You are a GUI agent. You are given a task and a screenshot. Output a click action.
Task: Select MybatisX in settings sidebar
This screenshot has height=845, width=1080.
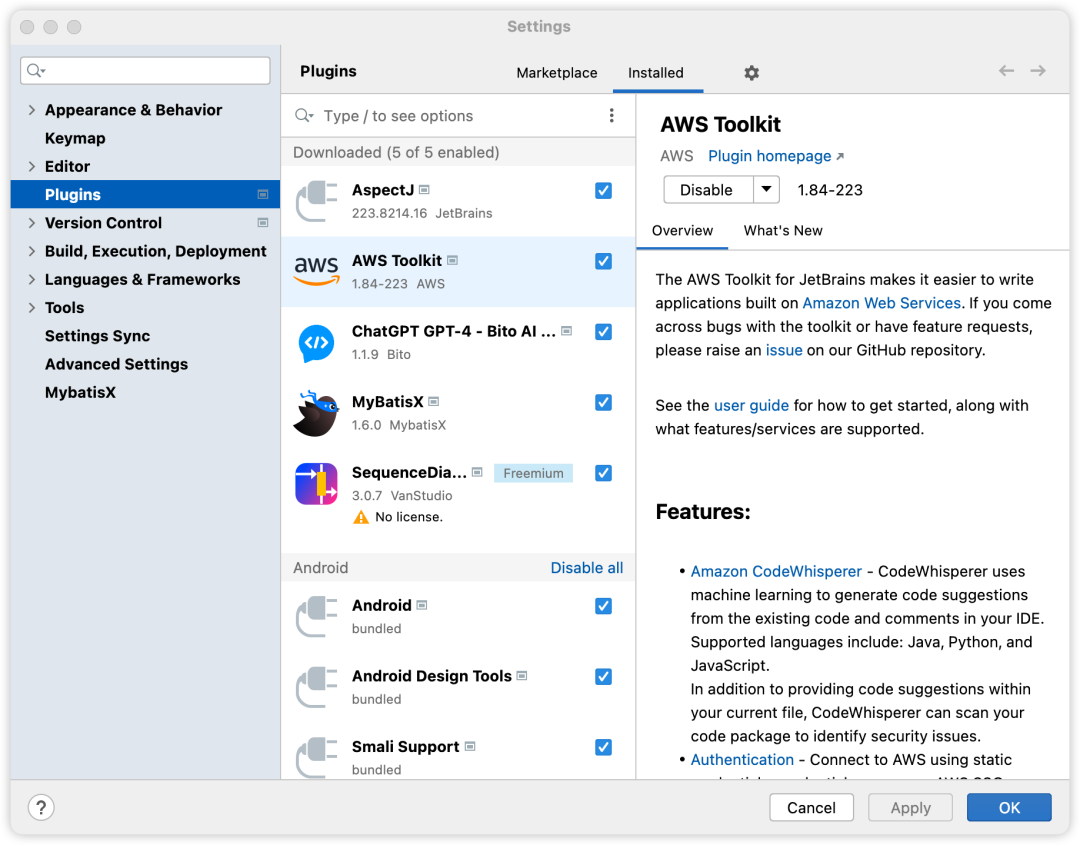click(x=80, y=393)
